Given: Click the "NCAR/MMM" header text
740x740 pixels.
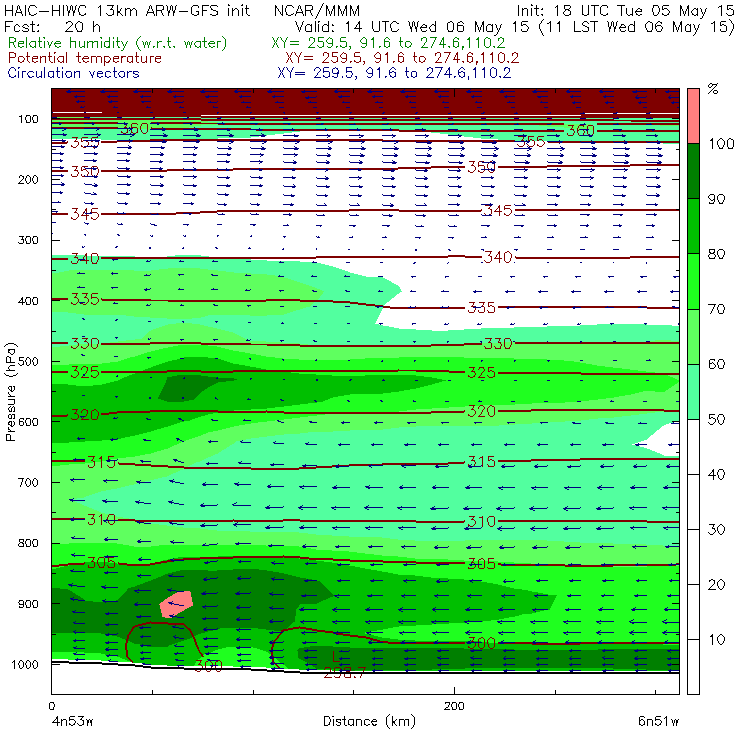Looking at the screenshot, I should click(317, 11).
